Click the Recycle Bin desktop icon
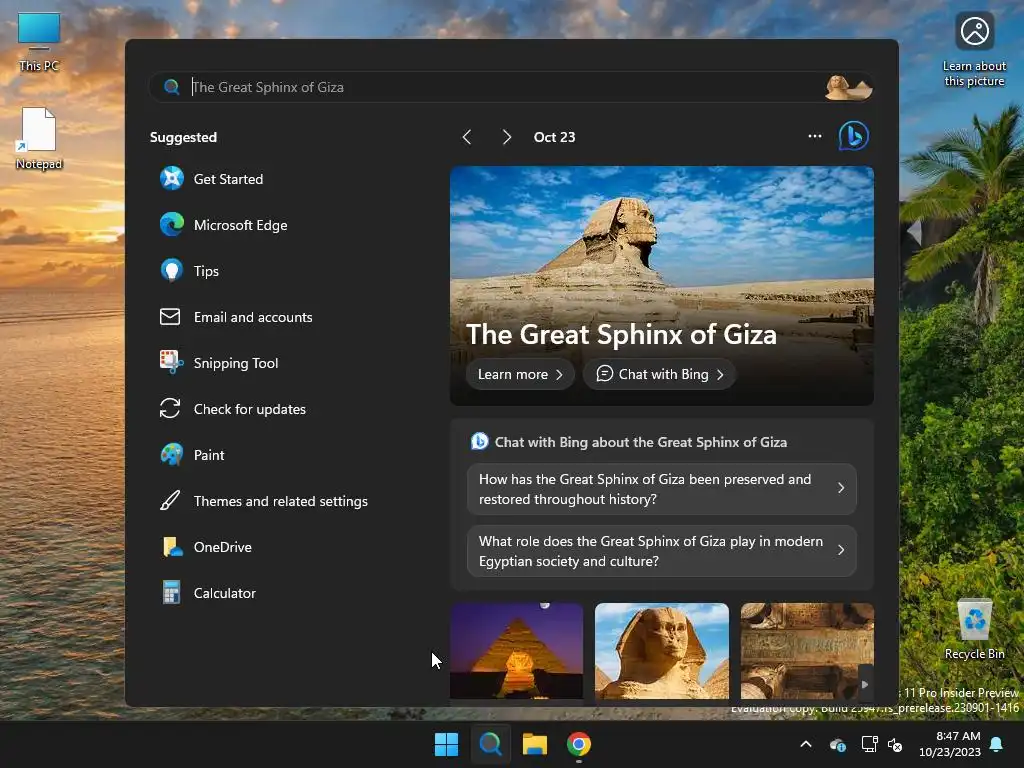 point(974,629)
